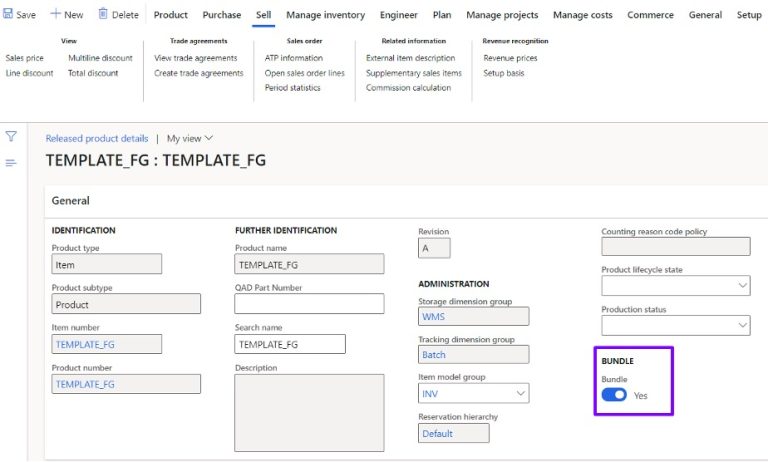Click the Description text area

(x=309, y=413)
